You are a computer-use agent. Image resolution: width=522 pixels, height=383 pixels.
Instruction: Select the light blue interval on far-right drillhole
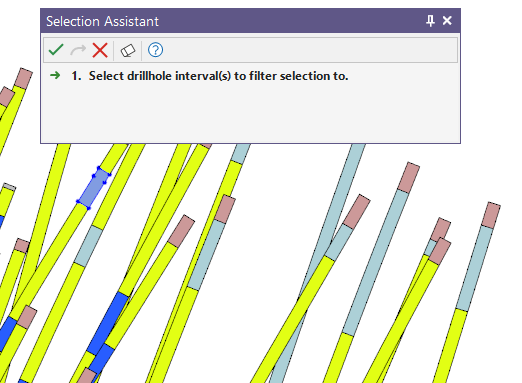point(474,268)
